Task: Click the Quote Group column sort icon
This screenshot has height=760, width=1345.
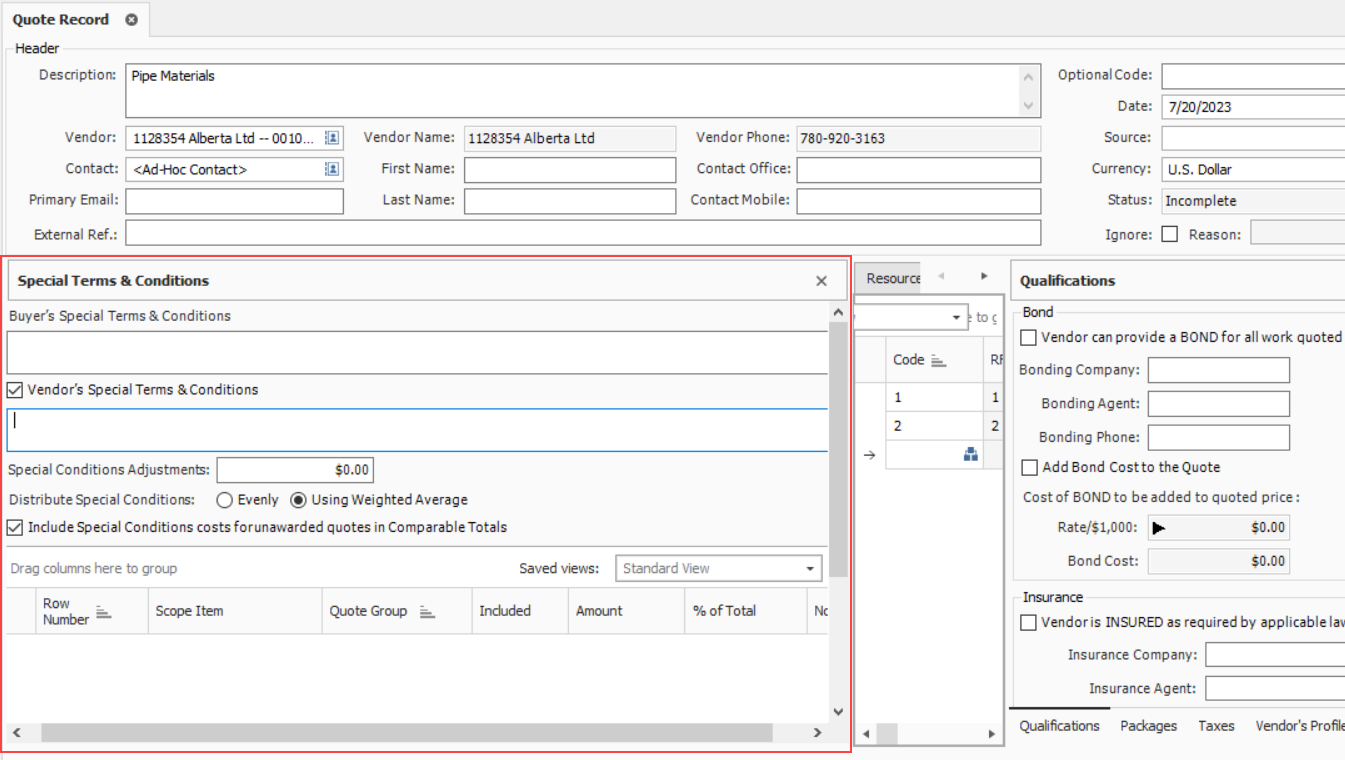Action: click(427, 612)
